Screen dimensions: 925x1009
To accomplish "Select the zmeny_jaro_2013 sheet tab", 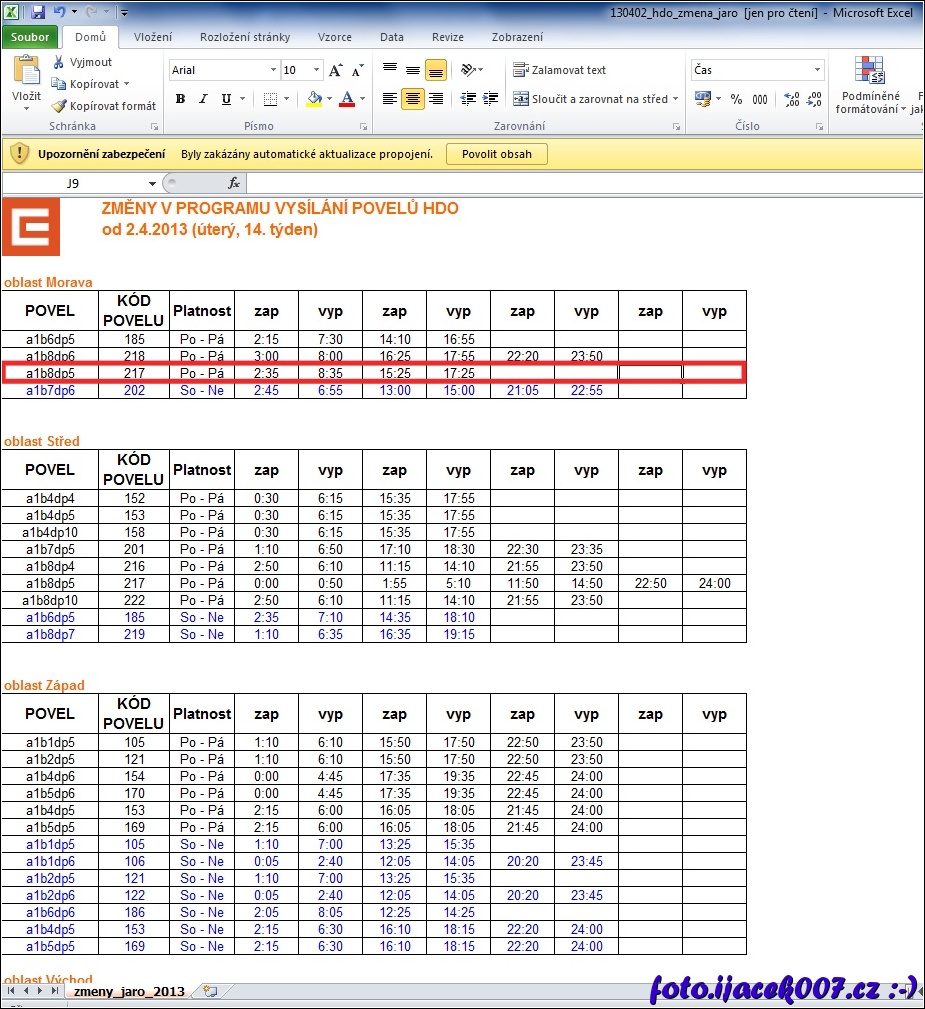I will (128, 991).
